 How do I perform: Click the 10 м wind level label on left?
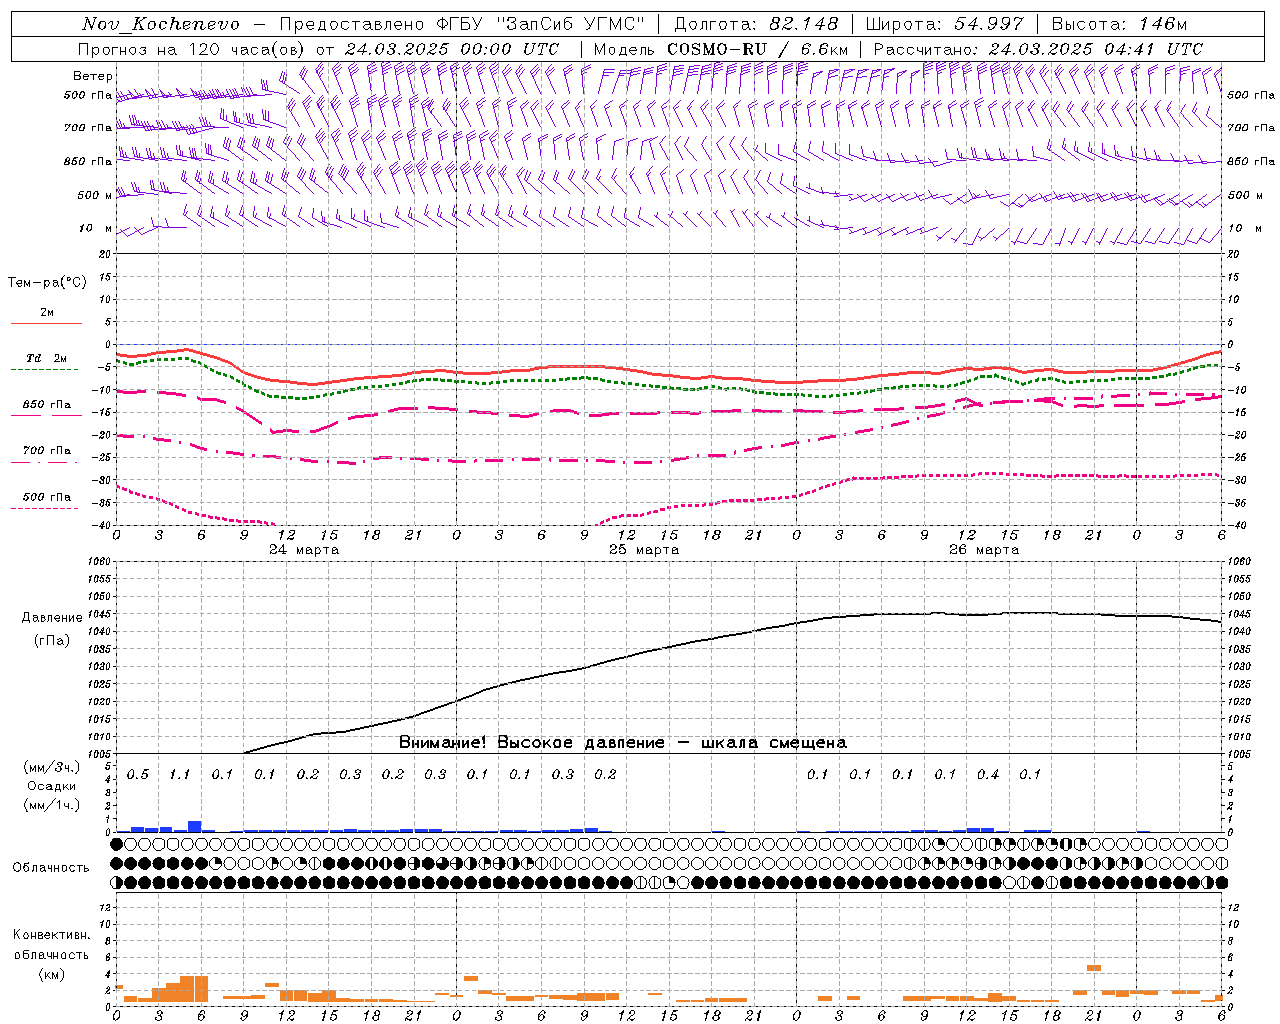point(96,229)
